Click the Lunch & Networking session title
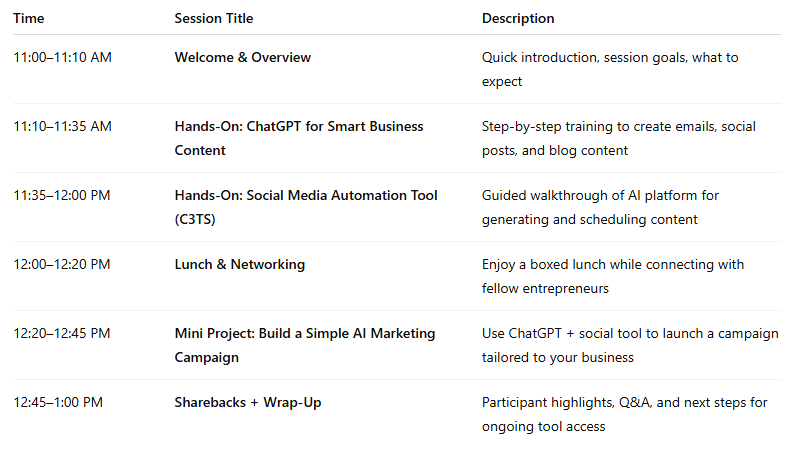797x462 pixels. point(239,265)
